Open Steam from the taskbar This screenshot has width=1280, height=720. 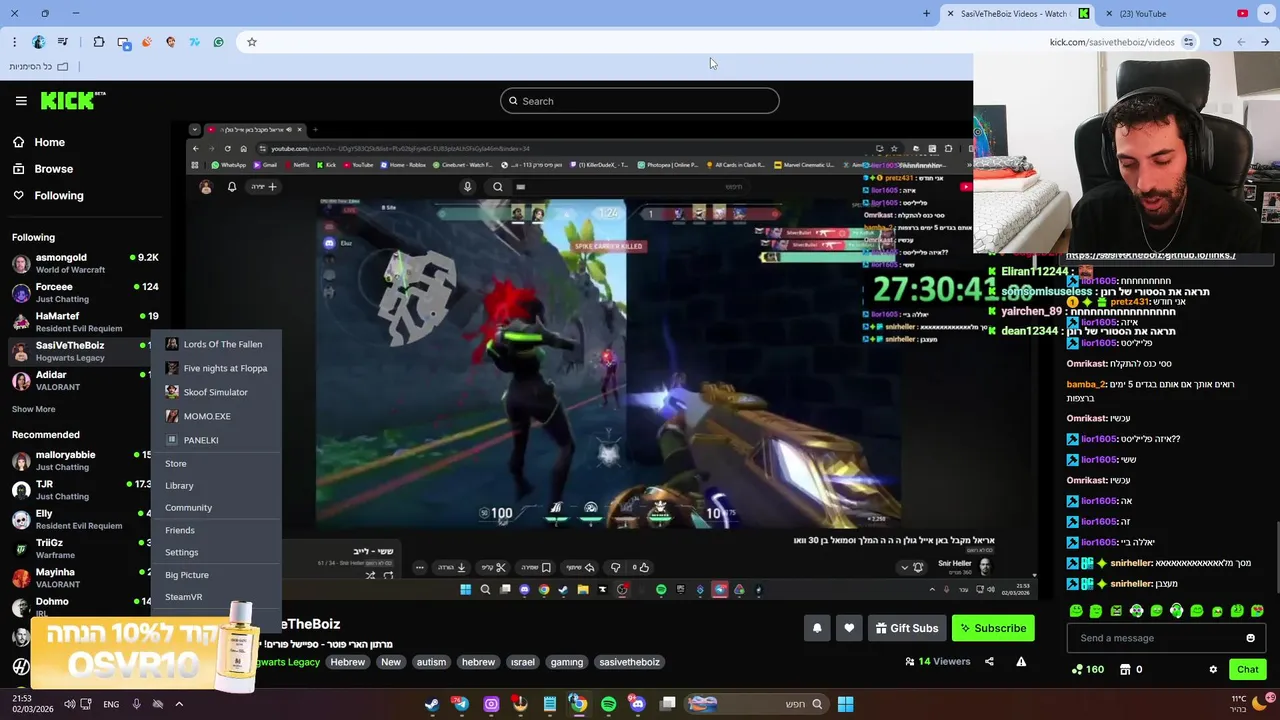click(x=432, y=704)
